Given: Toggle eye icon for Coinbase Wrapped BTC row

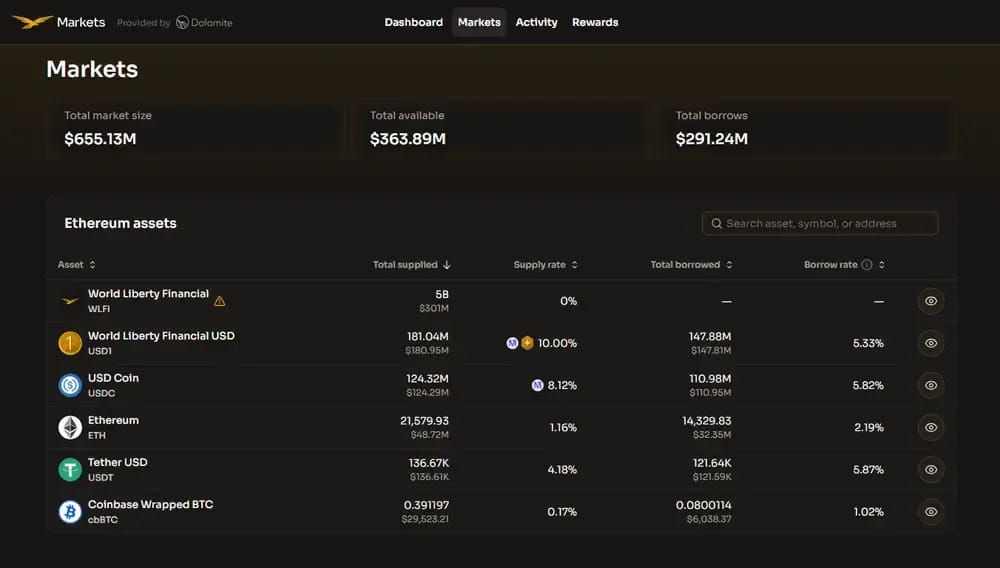Looking at the screenshot, I should point(931,511).
